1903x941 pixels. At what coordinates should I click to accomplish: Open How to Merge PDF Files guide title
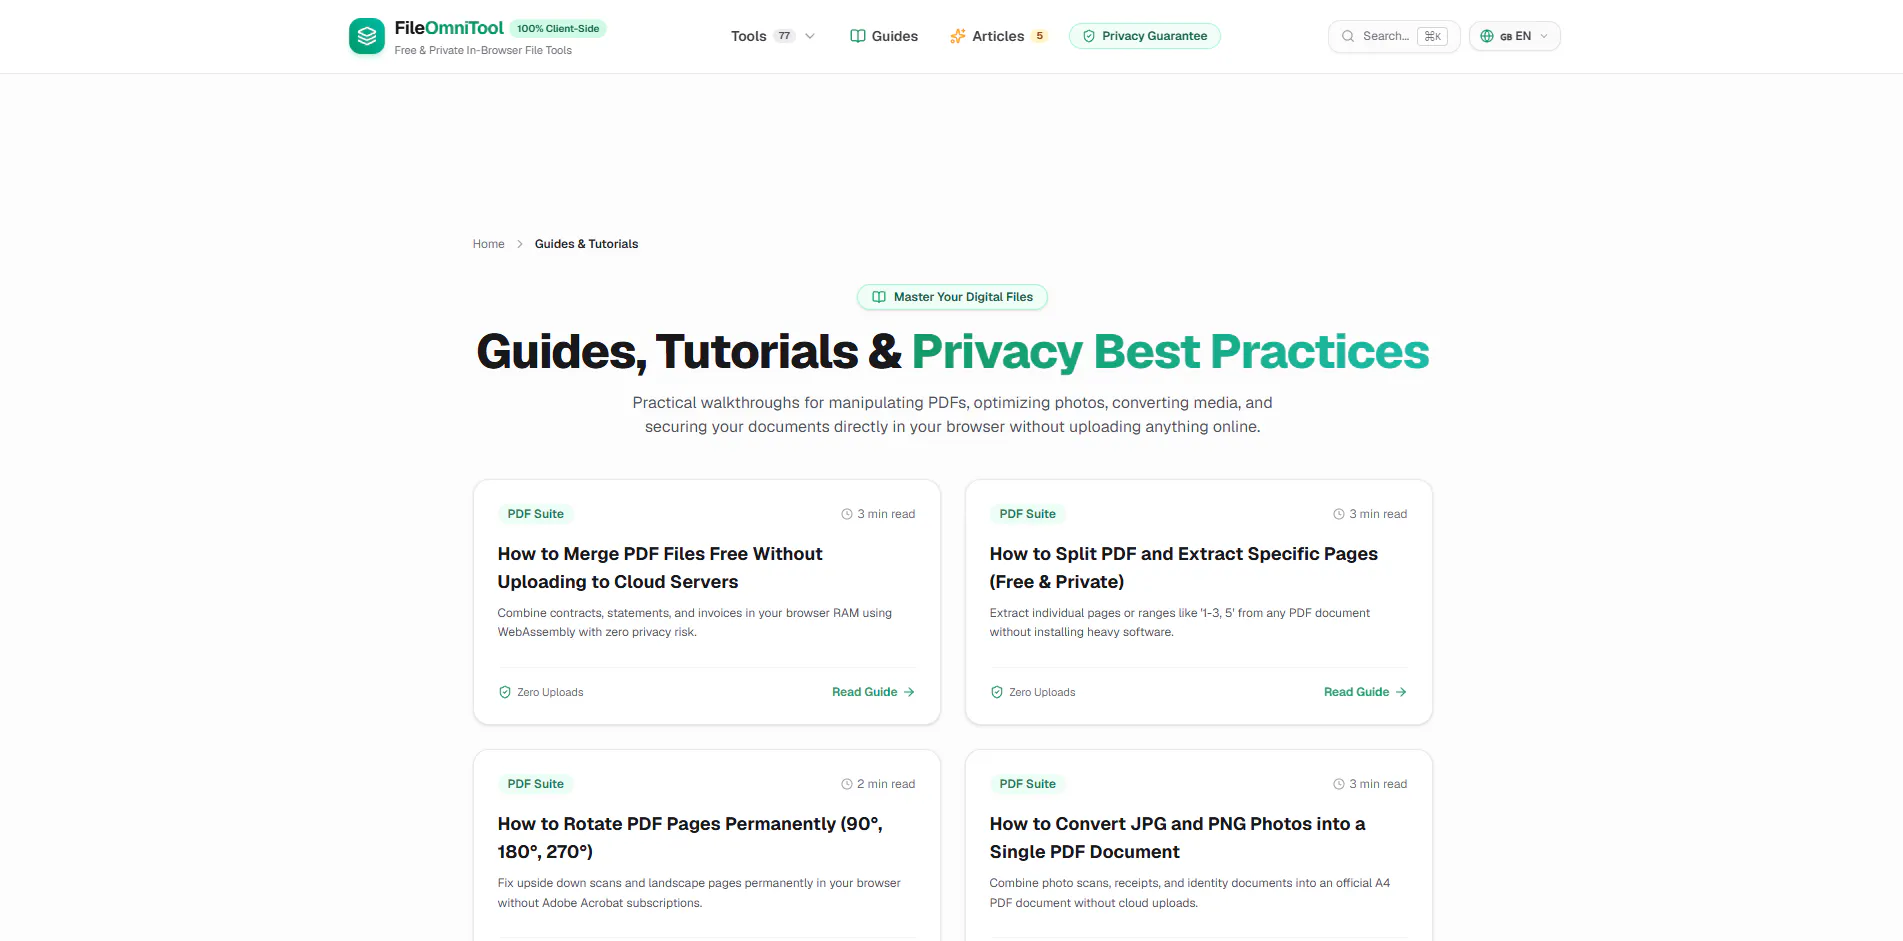click(x=660, y=568)
